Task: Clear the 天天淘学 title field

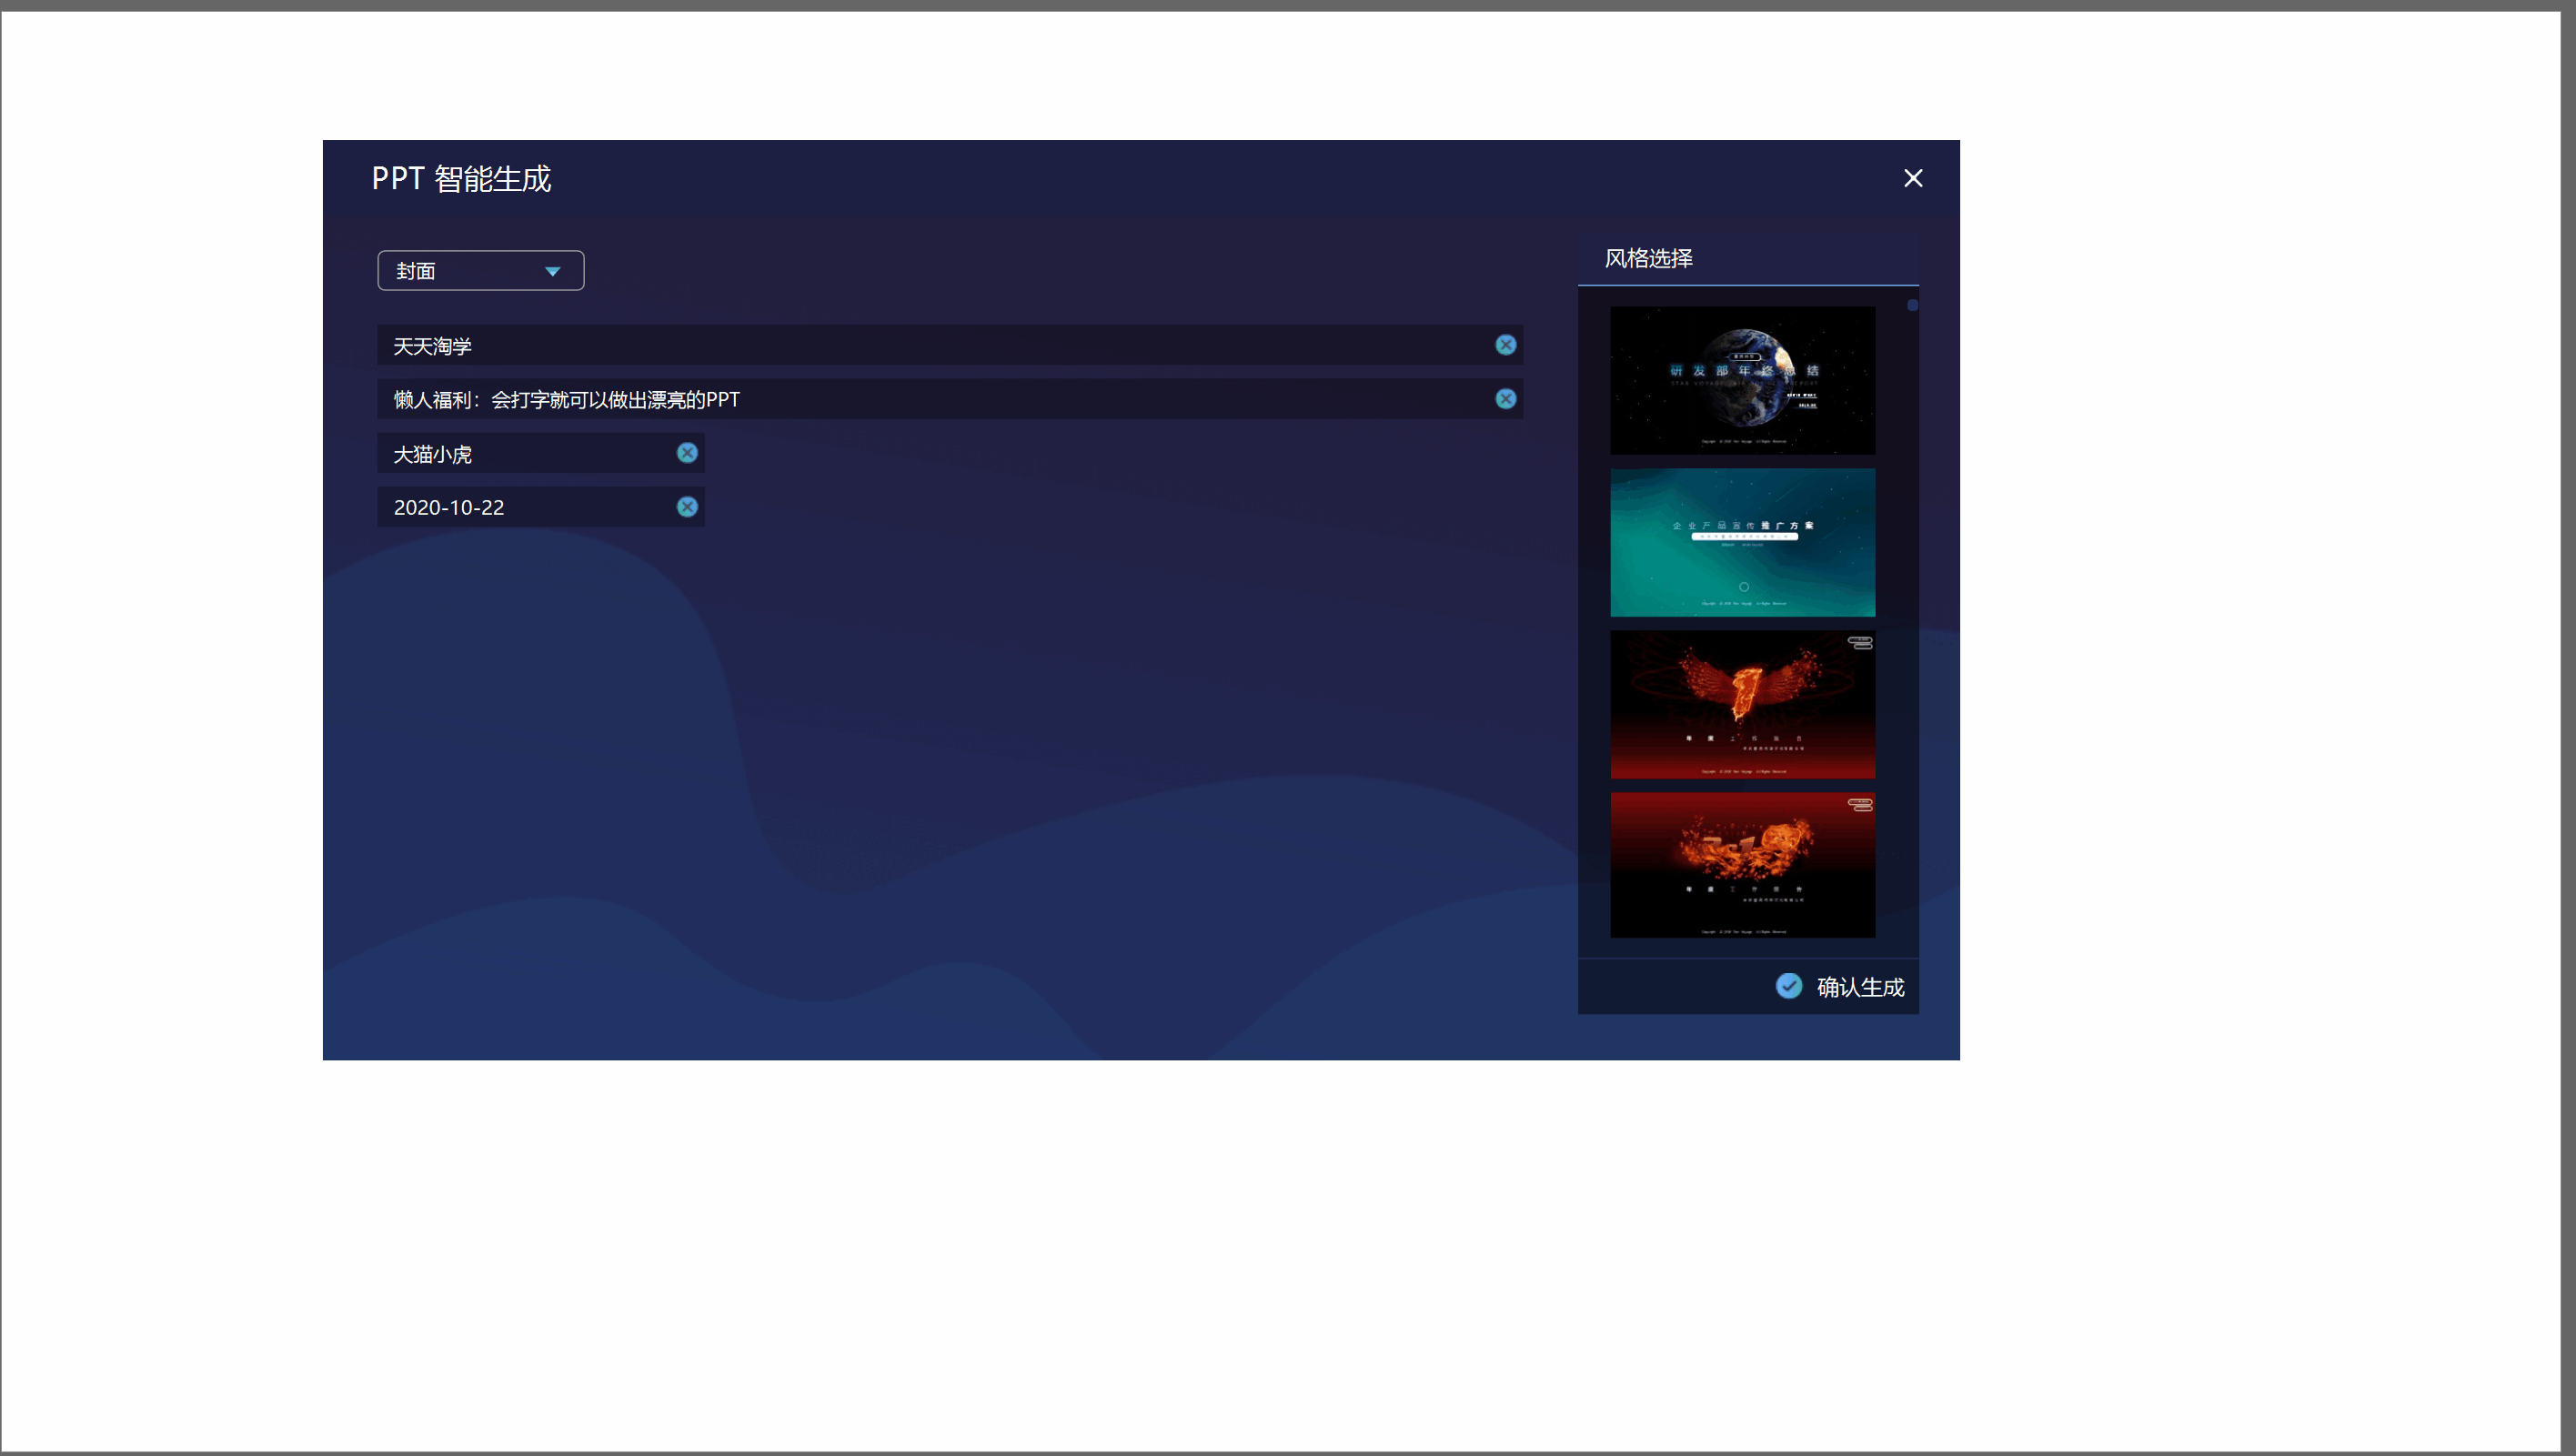Action: tap(1505, 345)
